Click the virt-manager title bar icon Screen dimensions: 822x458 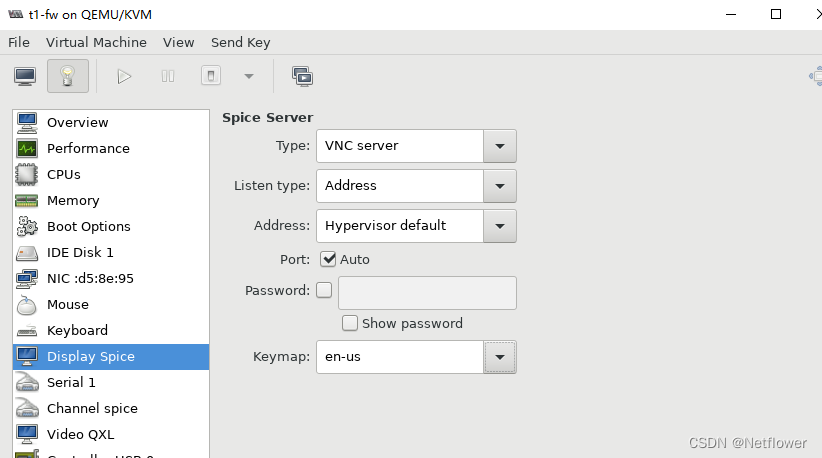coord(16,14)
